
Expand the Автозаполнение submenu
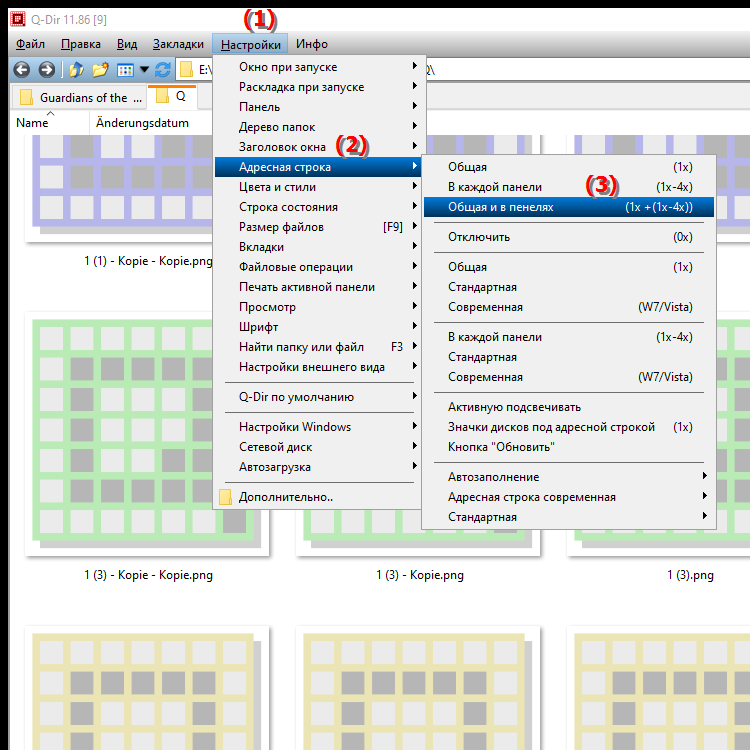click(569, 477)
